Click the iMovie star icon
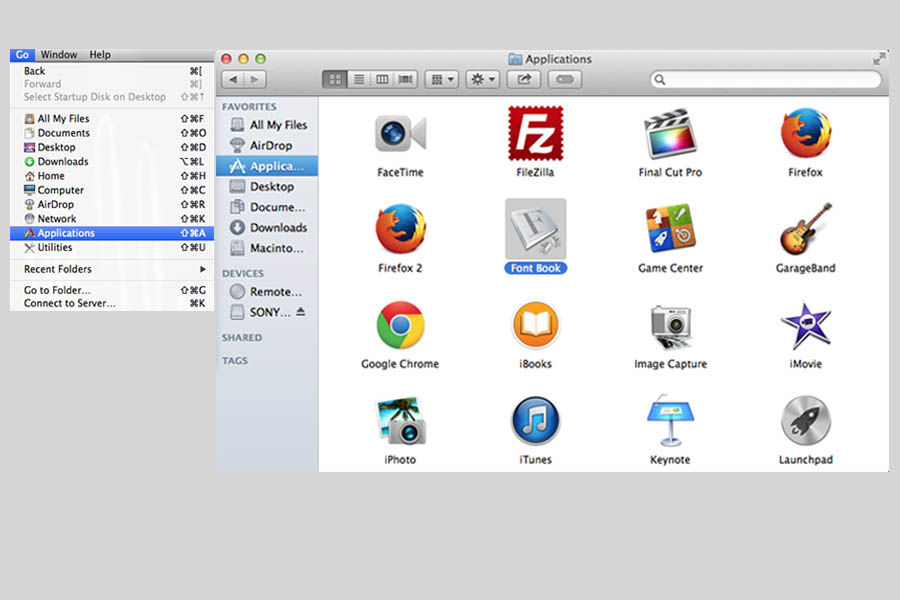The height and width of the screenshot is (600, 900). tap(806, 325)
